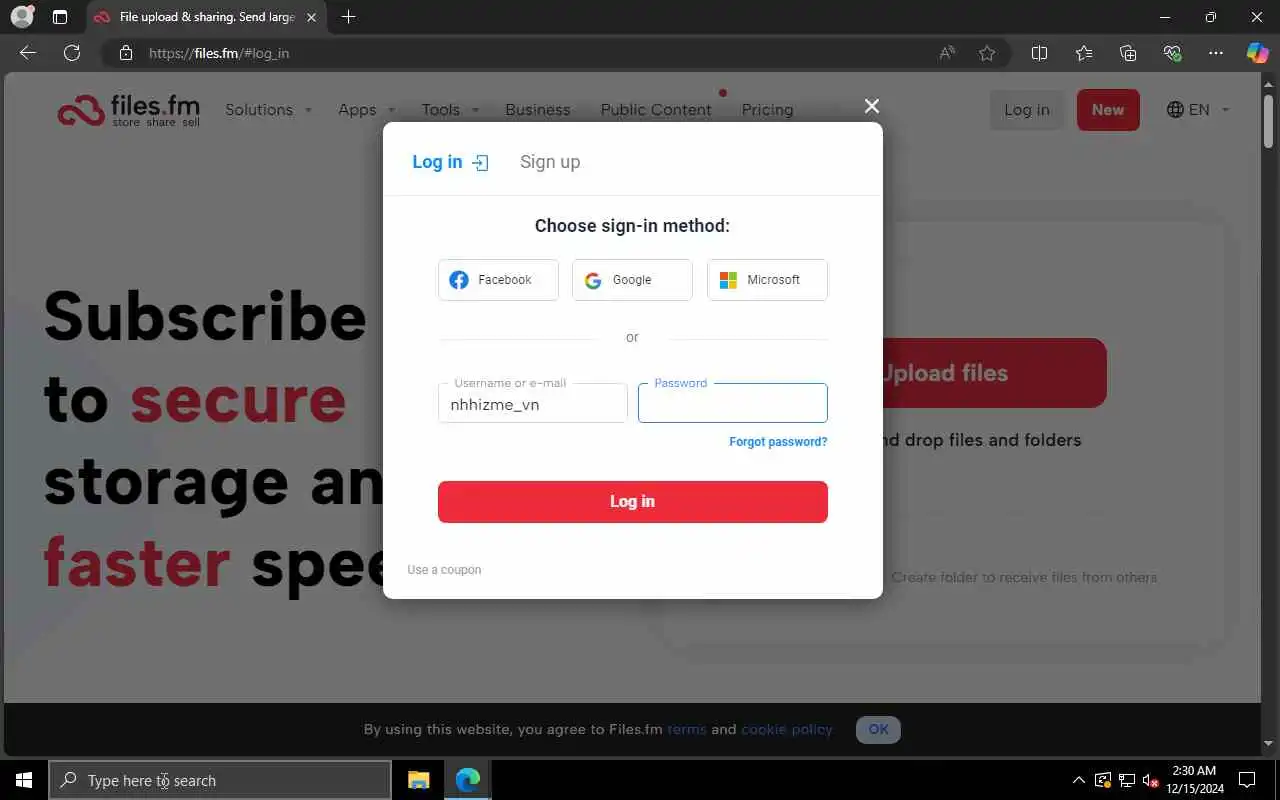Click the Upload files button
This screenshot has height=800, width=1280.
click(994, 373)
